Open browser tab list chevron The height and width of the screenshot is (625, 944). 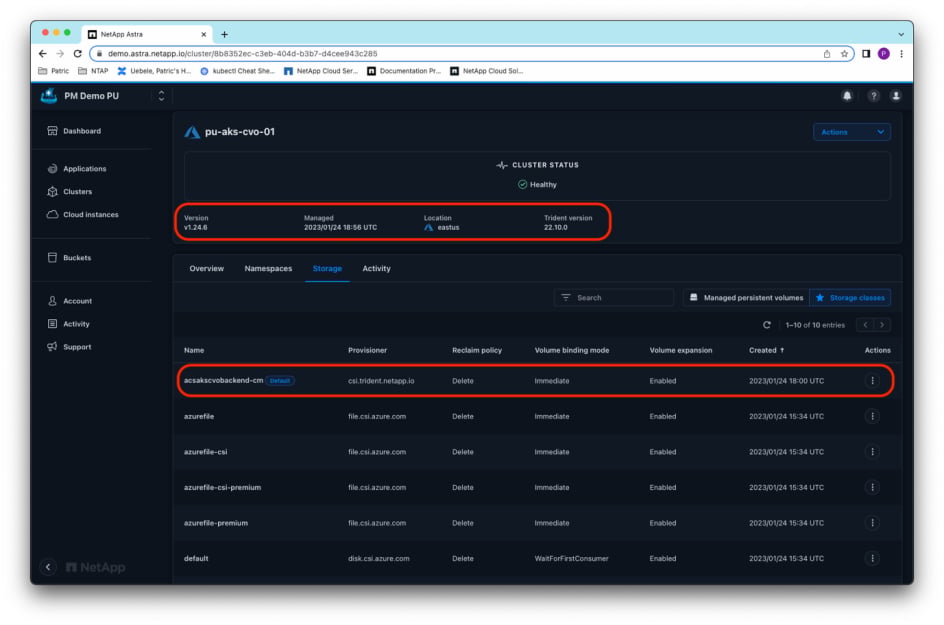901,34
